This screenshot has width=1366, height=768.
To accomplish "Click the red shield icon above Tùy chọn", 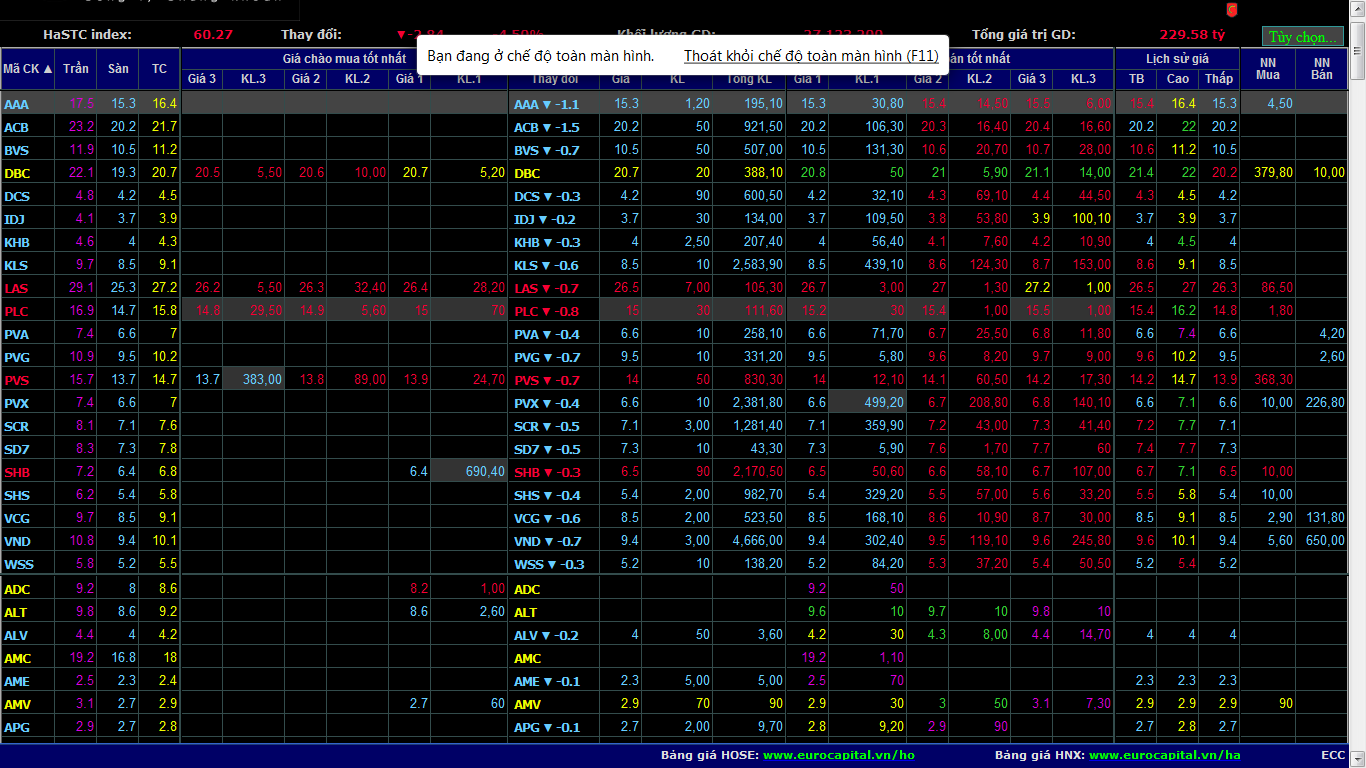I will (x=1232, y=10).
